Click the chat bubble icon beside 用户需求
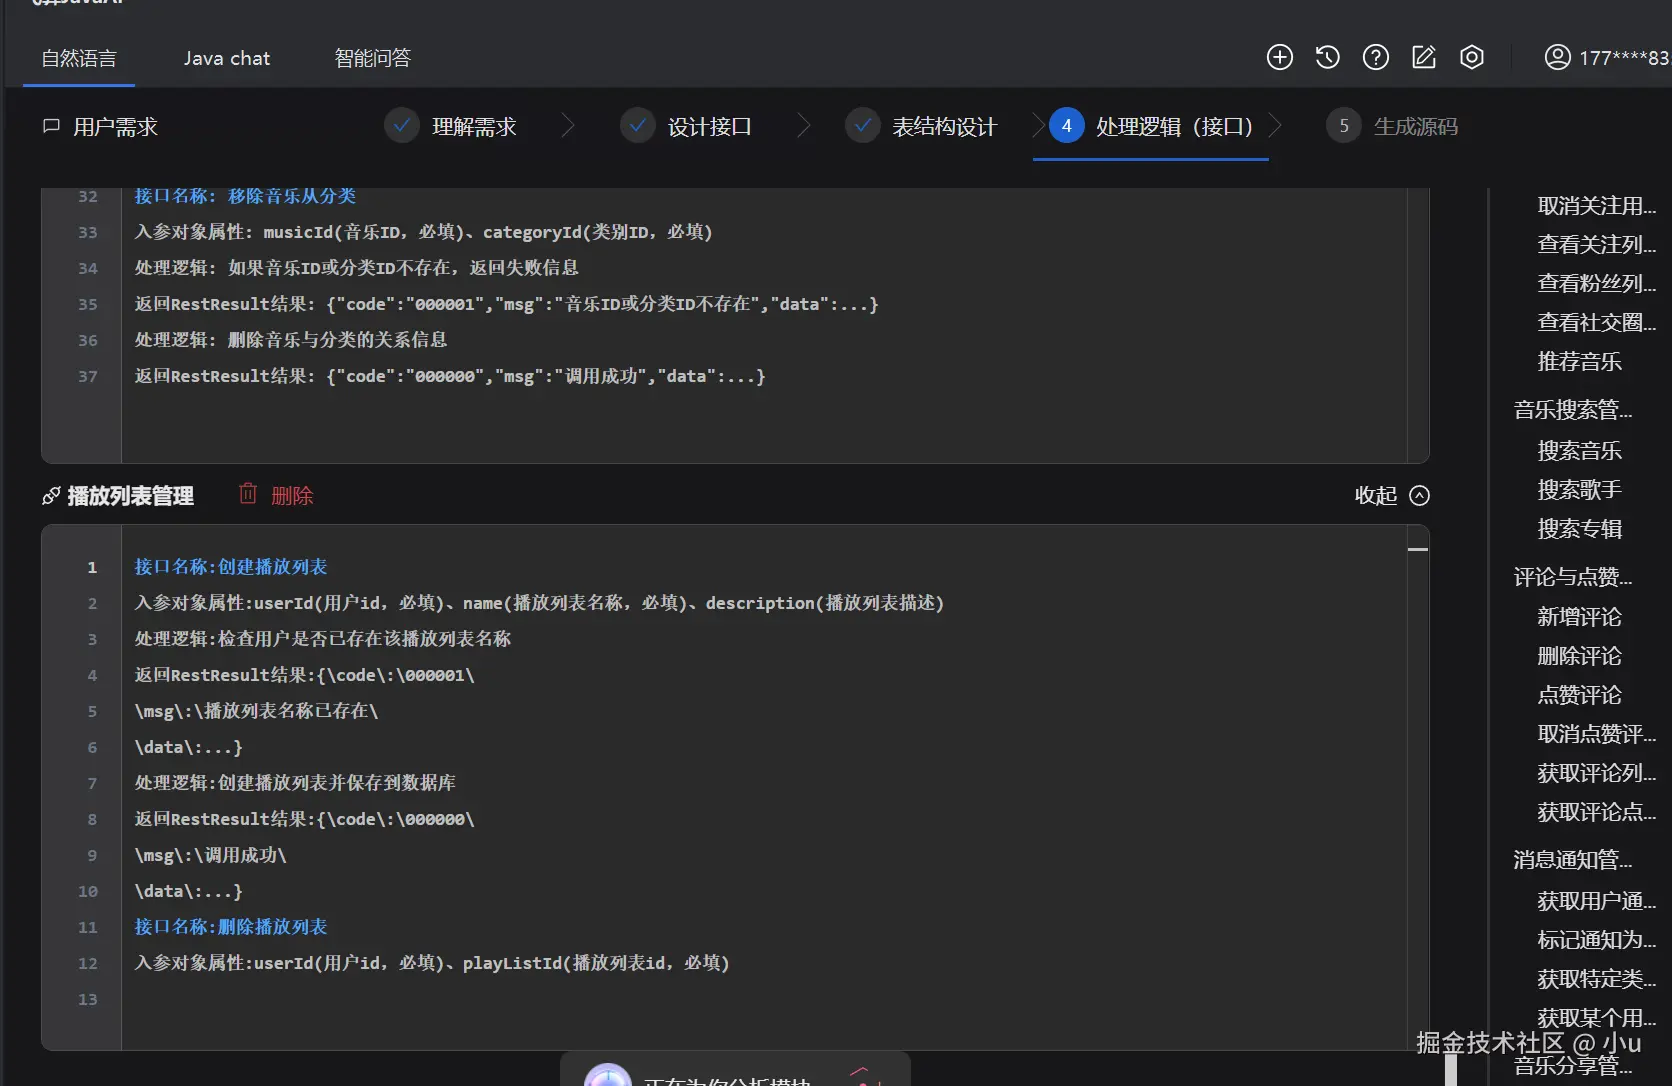The height and width of the screenshot is (1086, 1672). (51, 126)
